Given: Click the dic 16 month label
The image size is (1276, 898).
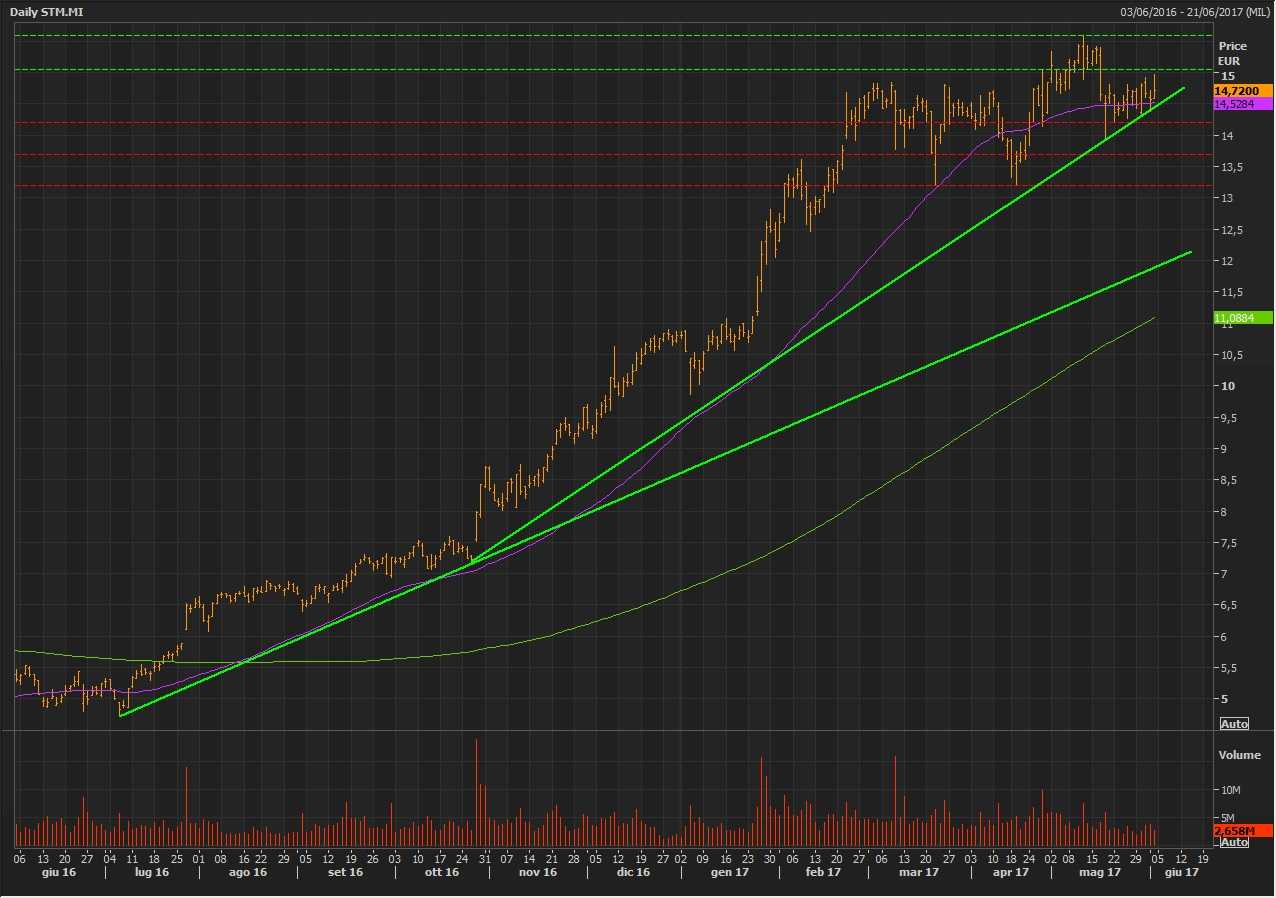Looking at the screenshot, I should tap(633, 873).
